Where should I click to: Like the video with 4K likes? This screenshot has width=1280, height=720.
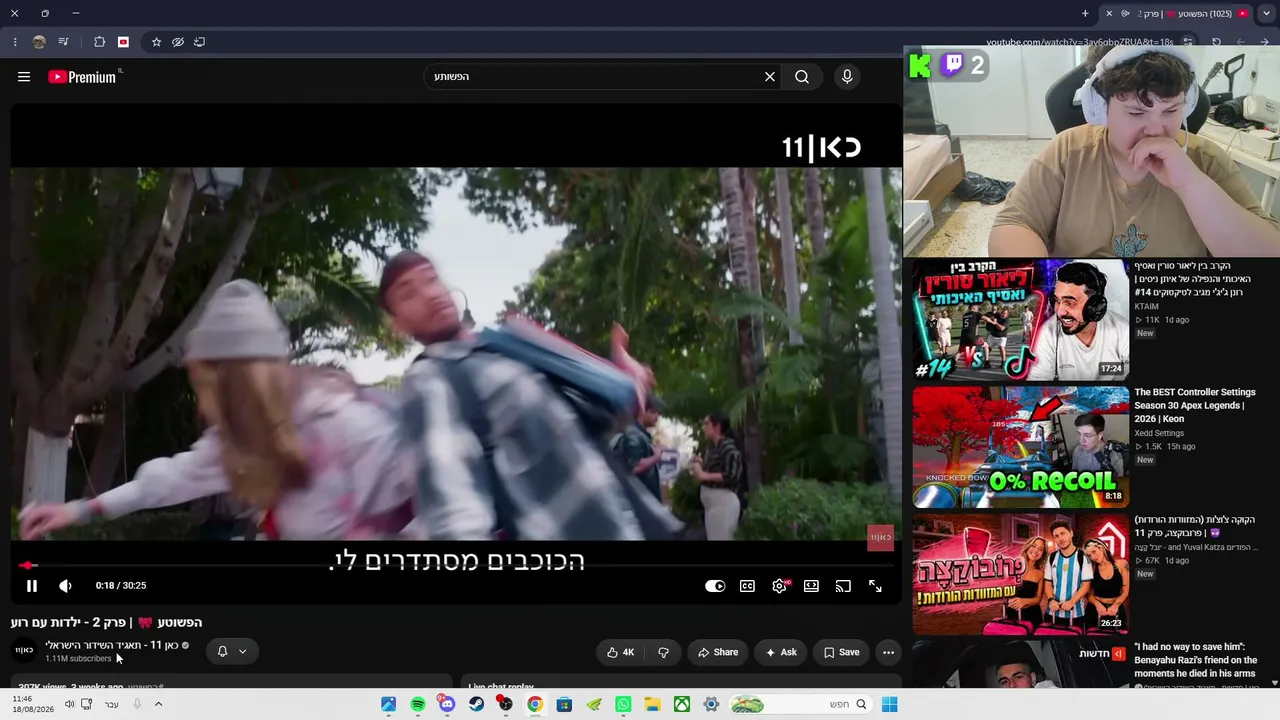[x=620, y=652]
